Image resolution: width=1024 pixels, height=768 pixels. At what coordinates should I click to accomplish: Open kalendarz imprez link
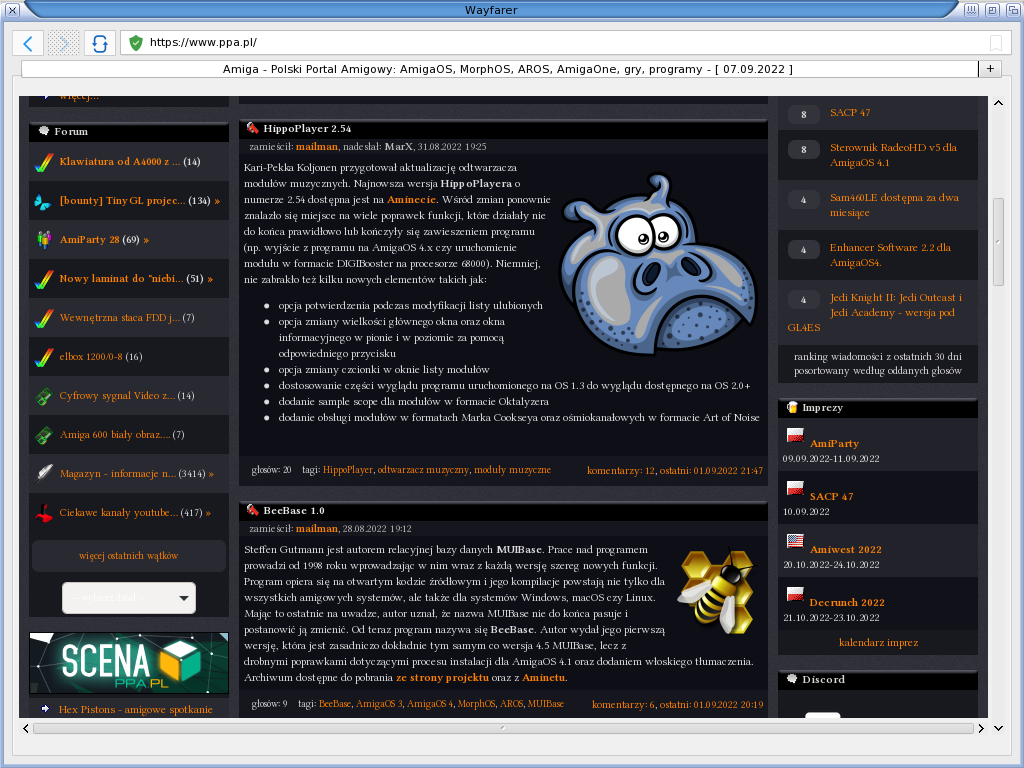[x=878, y=643]
